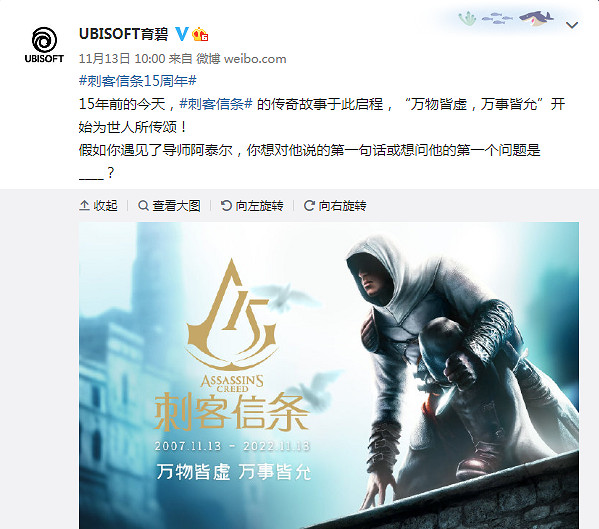Click the Ubisoft swirl logo avatar
The height and width of the screenshot is (529, 599).
coord(44,45)
